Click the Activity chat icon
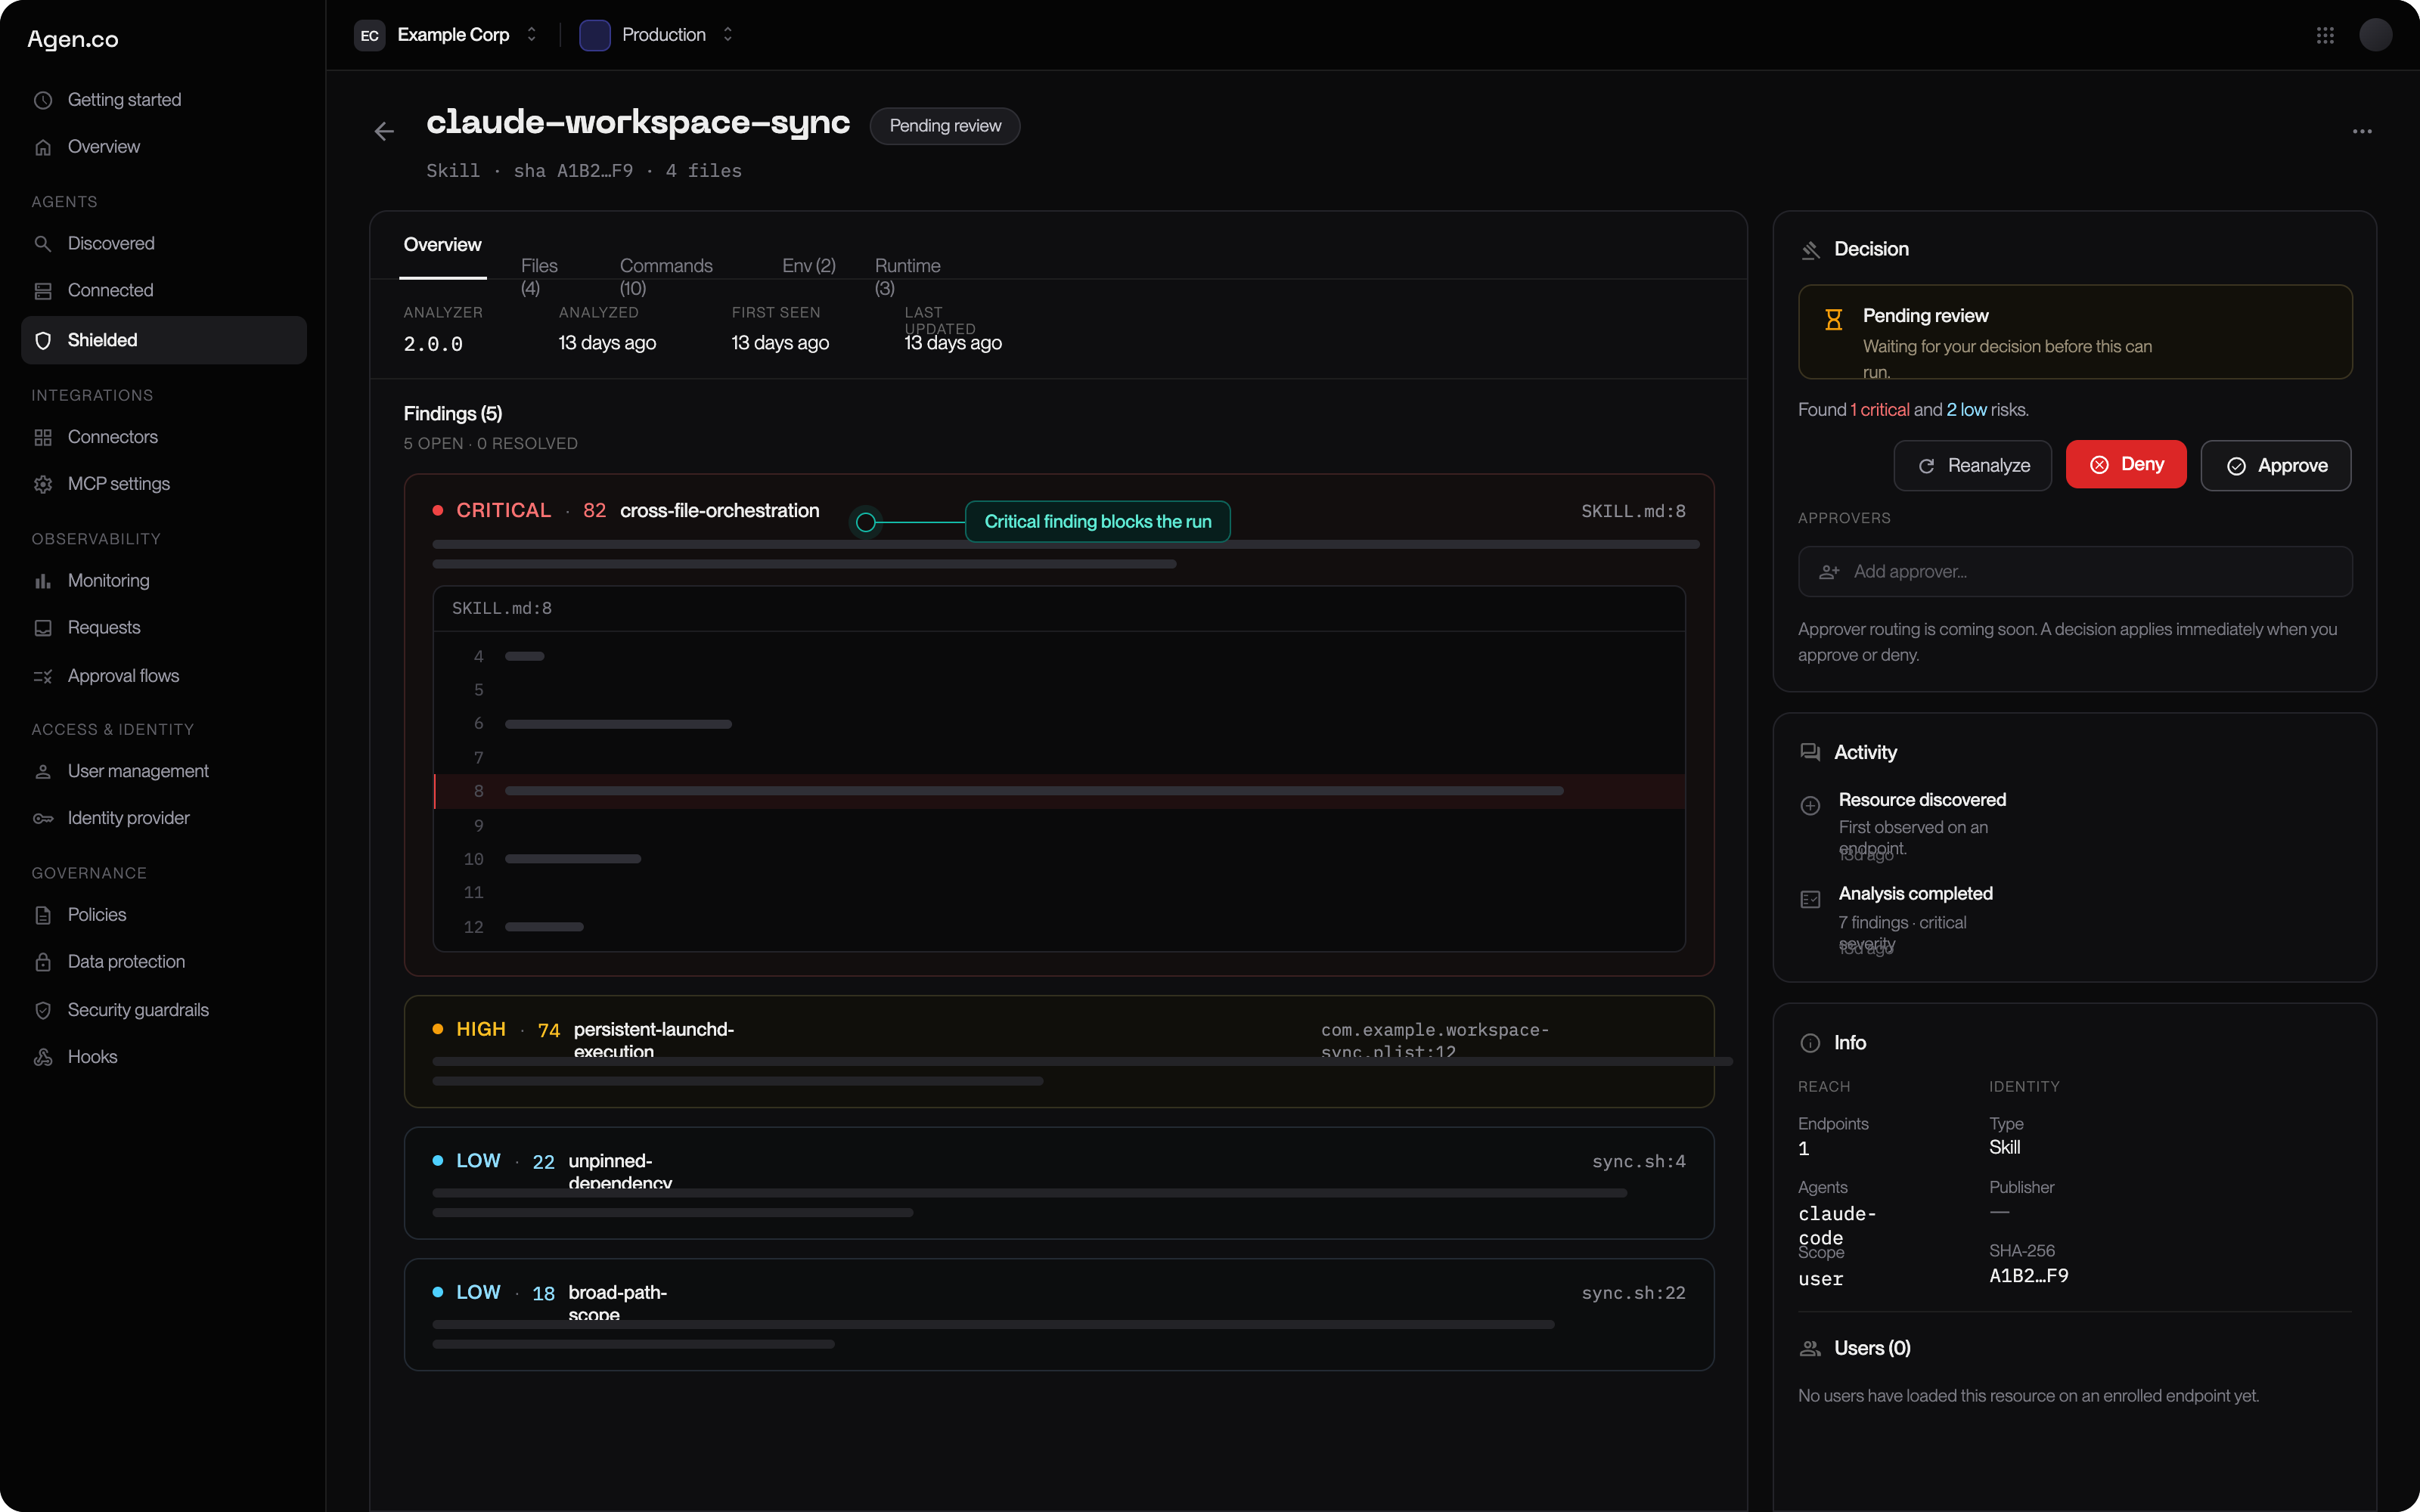The height and width of the screenshot is (1512, 2420). tap(1810, 752)
